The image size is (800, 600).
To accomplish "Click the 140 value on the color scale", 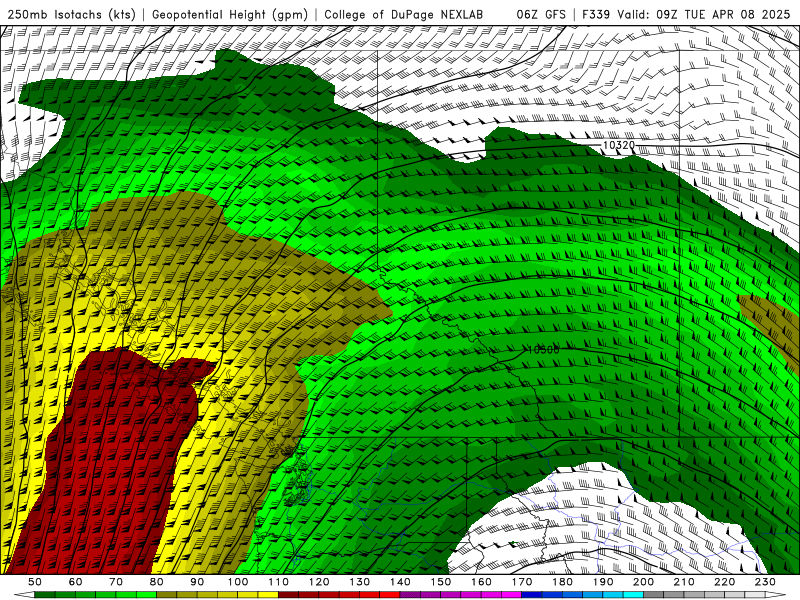I will [x=401, y=582].
